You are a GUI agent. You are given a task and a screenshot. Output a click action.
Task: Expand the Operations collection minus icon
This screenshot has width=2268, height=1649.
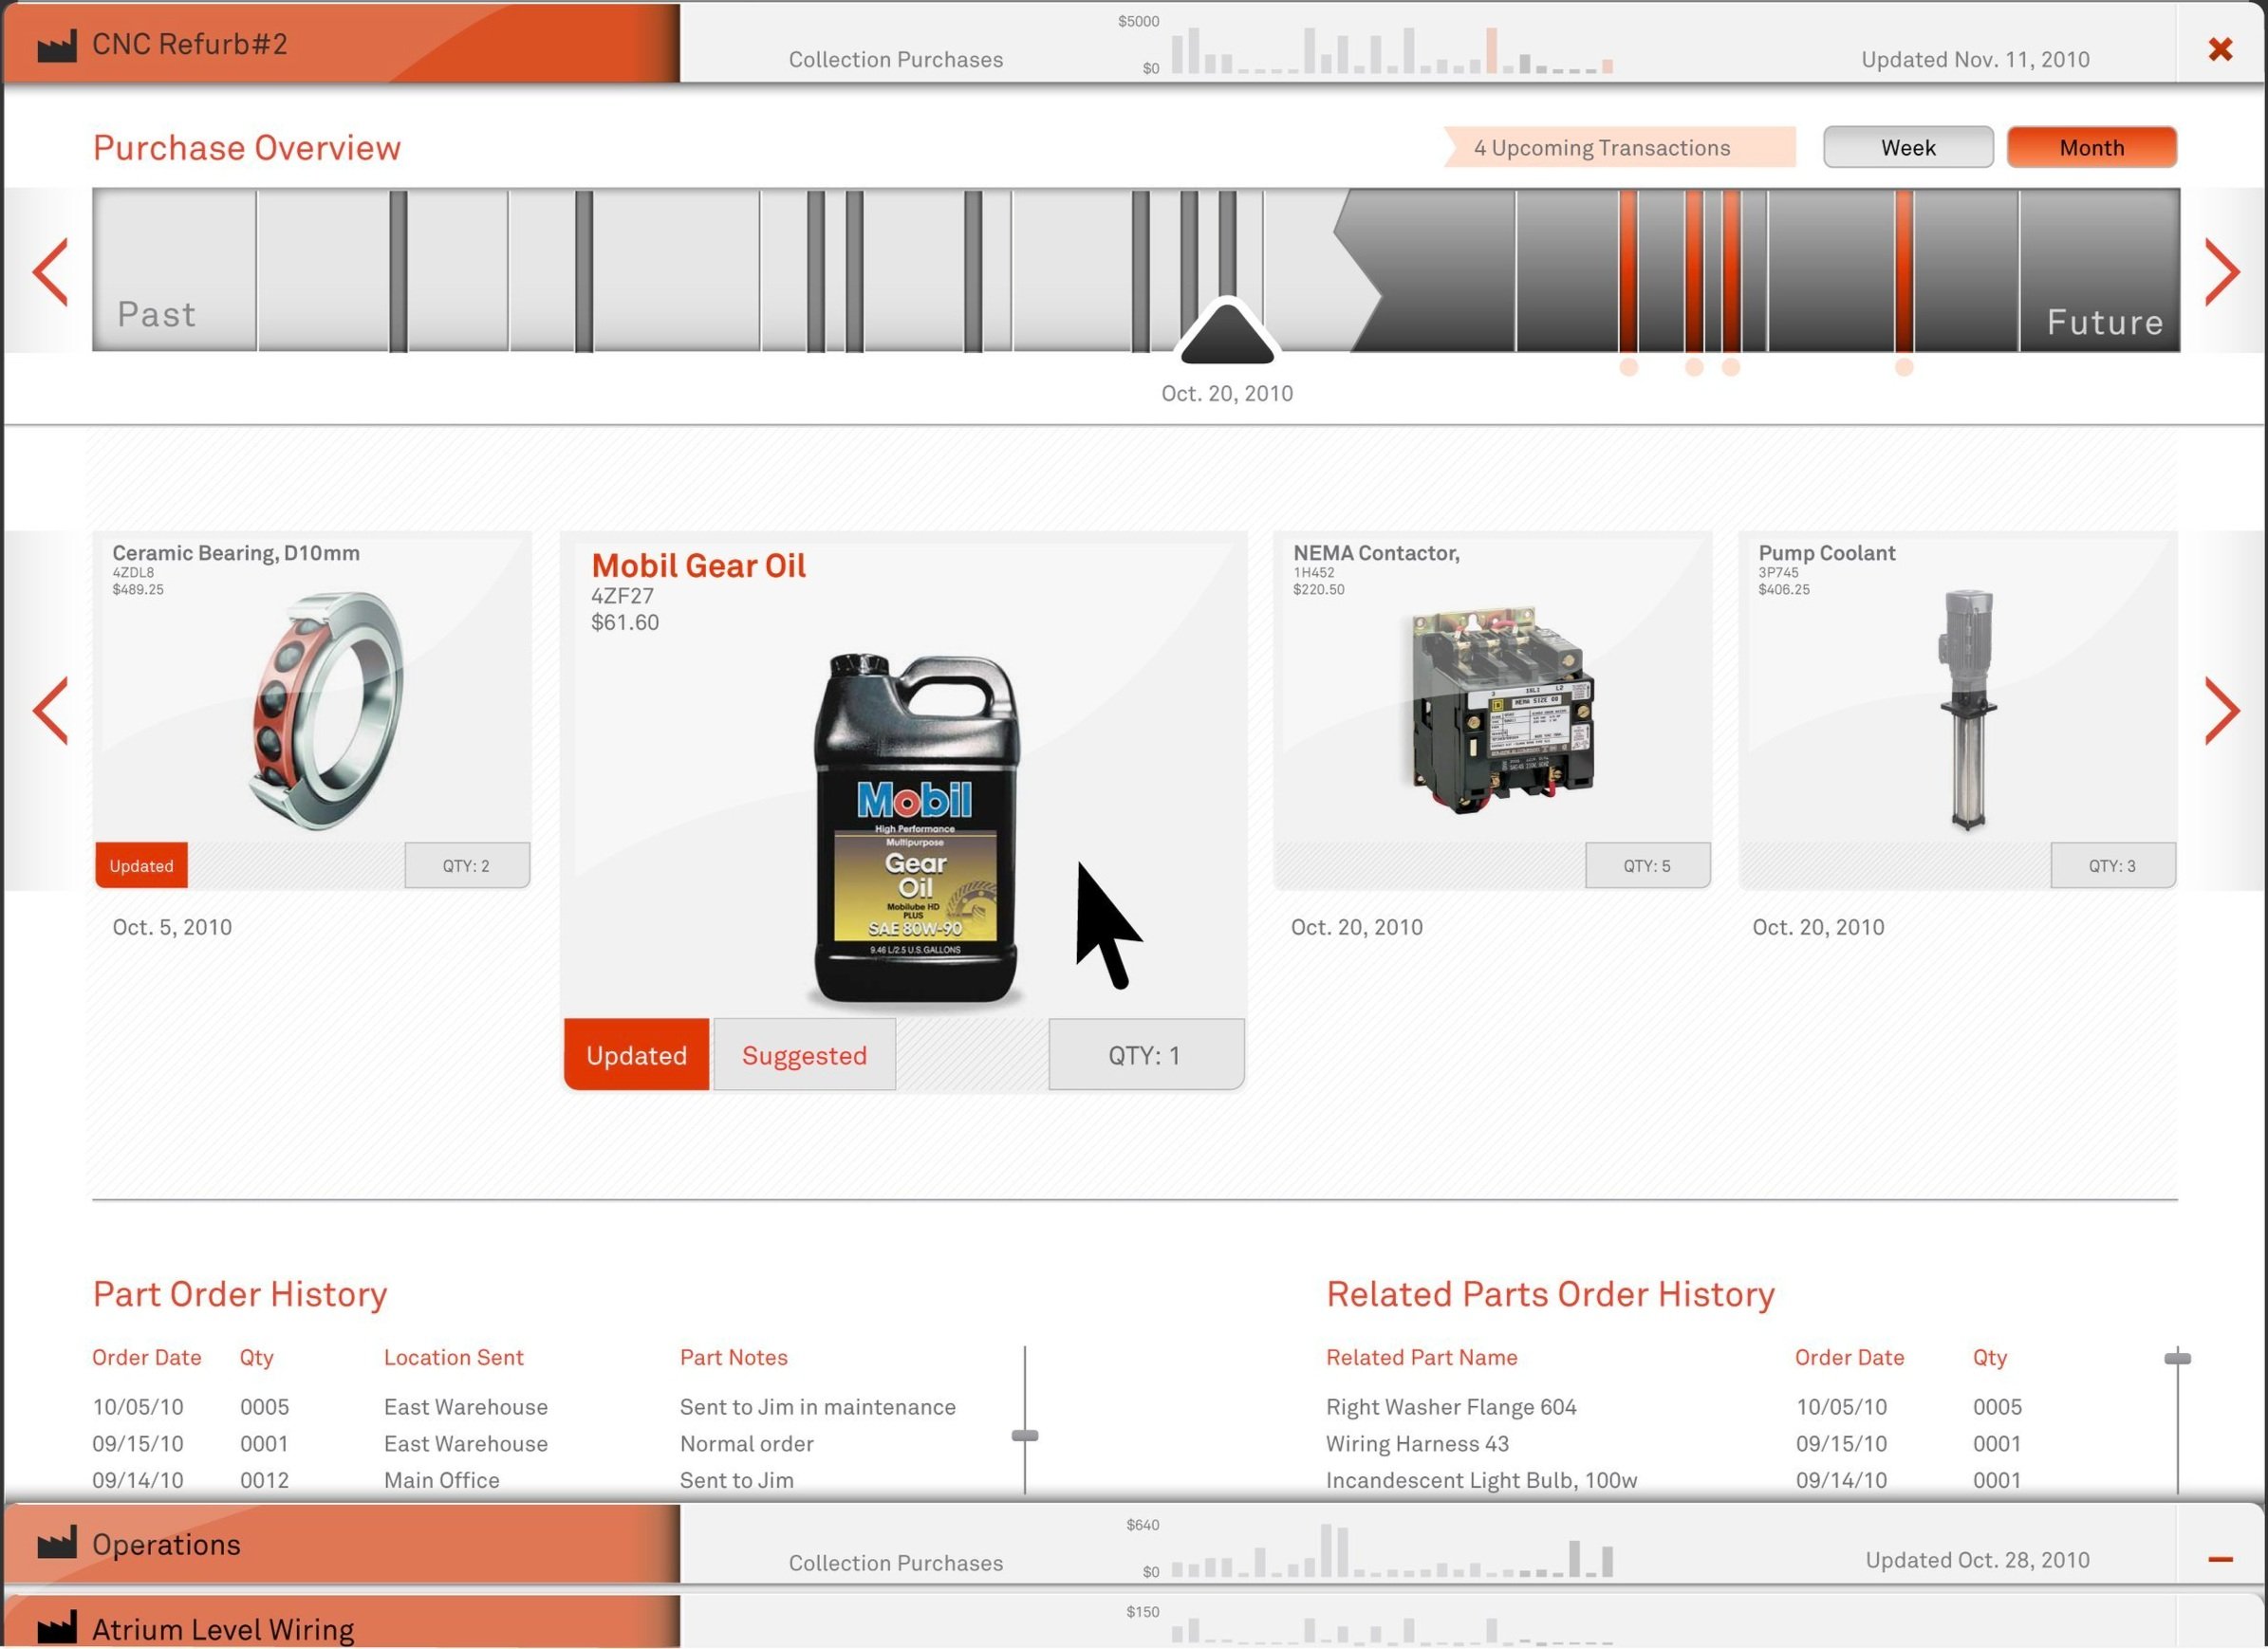(x=2220, y=1559)
